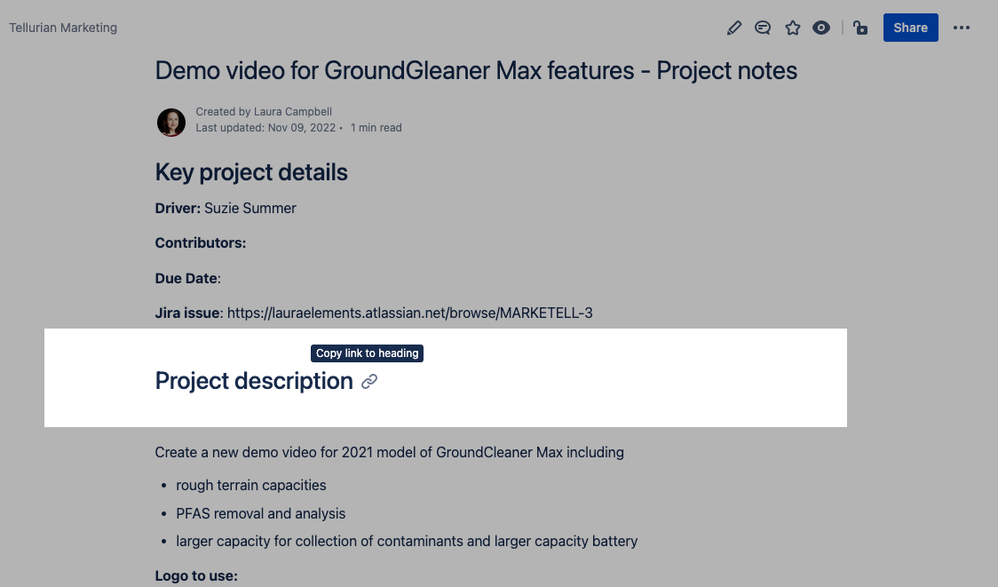Click the 1 min read text
This screenshot has height=587, width=998.
coord(376,128)
